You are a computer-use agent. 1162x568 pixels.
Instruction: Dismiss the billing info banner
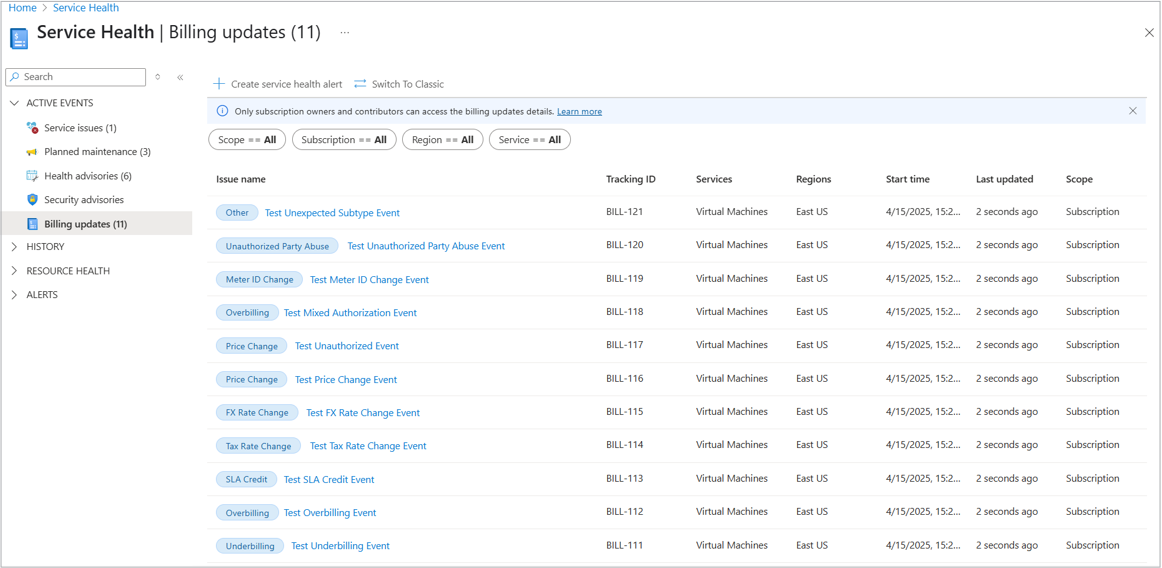click(1133, 111)
